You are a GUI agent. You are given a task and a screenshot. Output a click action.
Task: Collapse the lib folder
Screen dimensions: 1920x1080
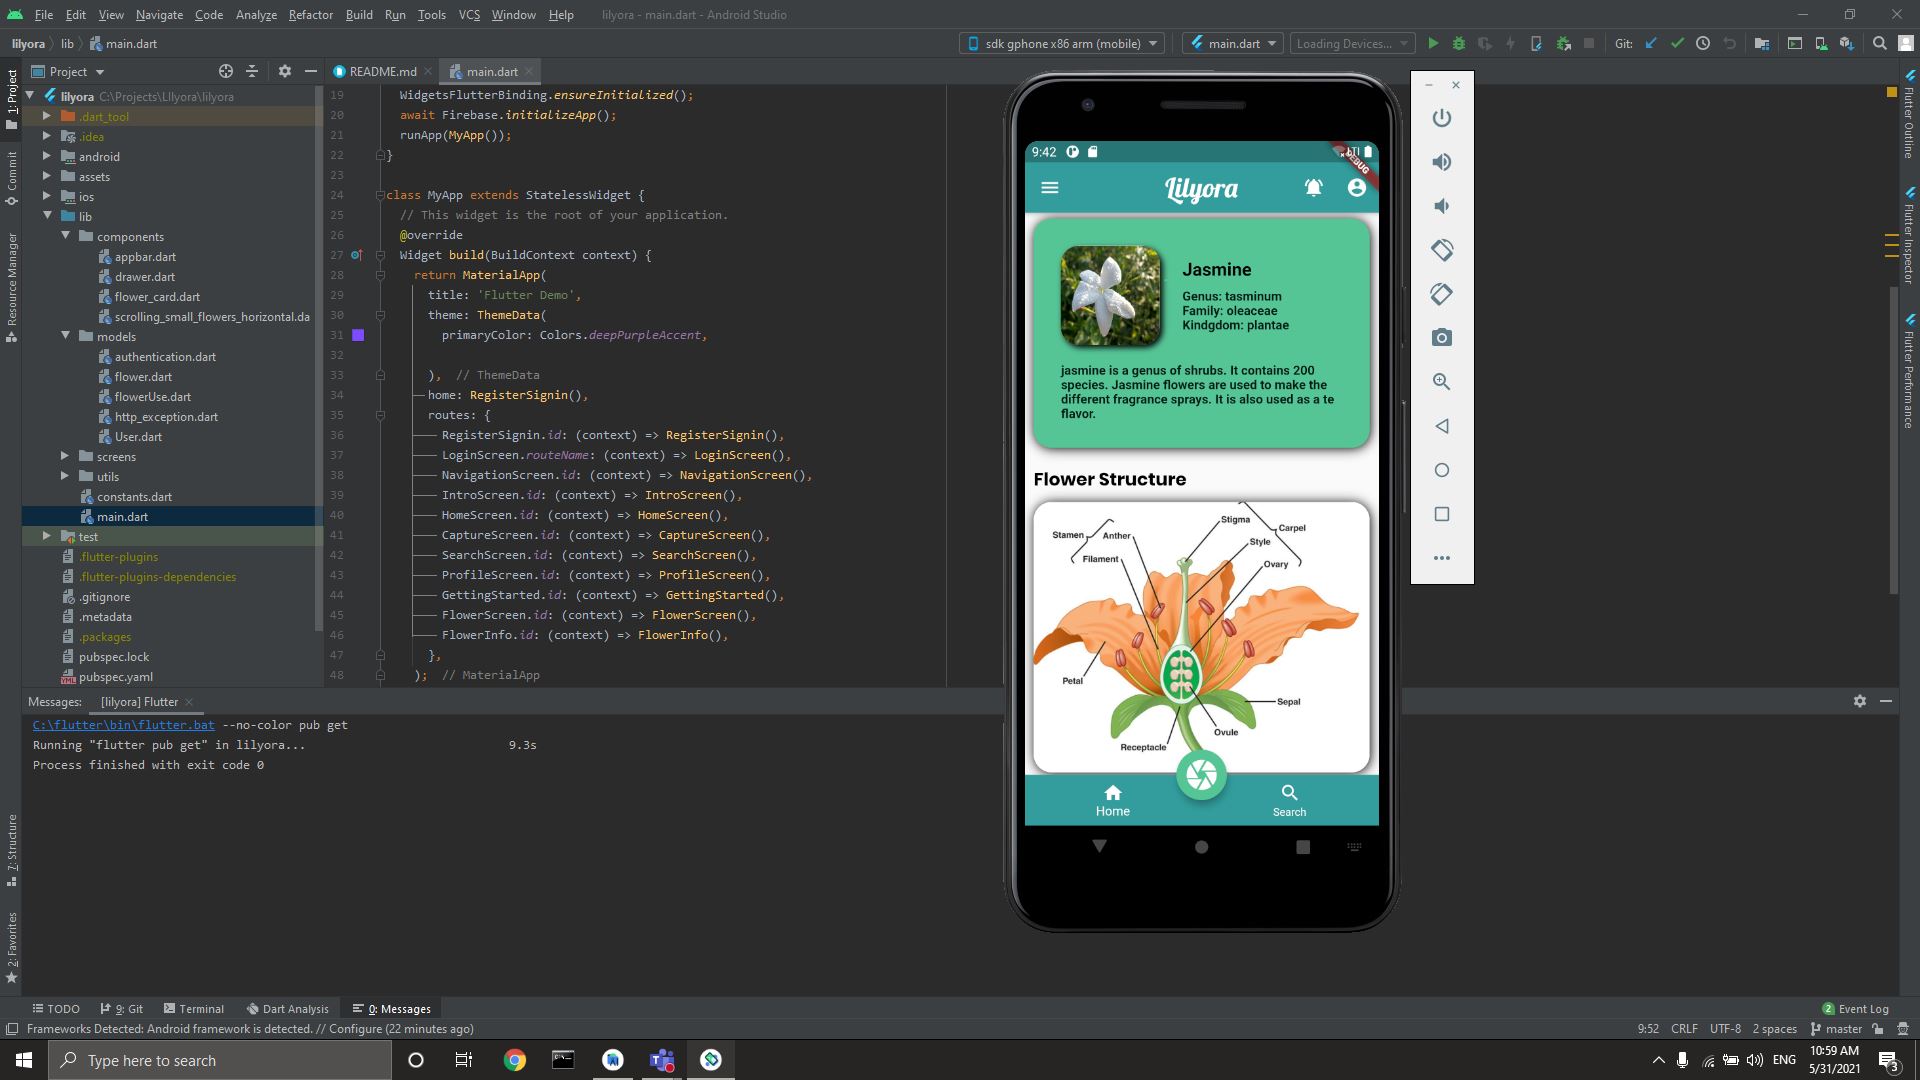46,216
